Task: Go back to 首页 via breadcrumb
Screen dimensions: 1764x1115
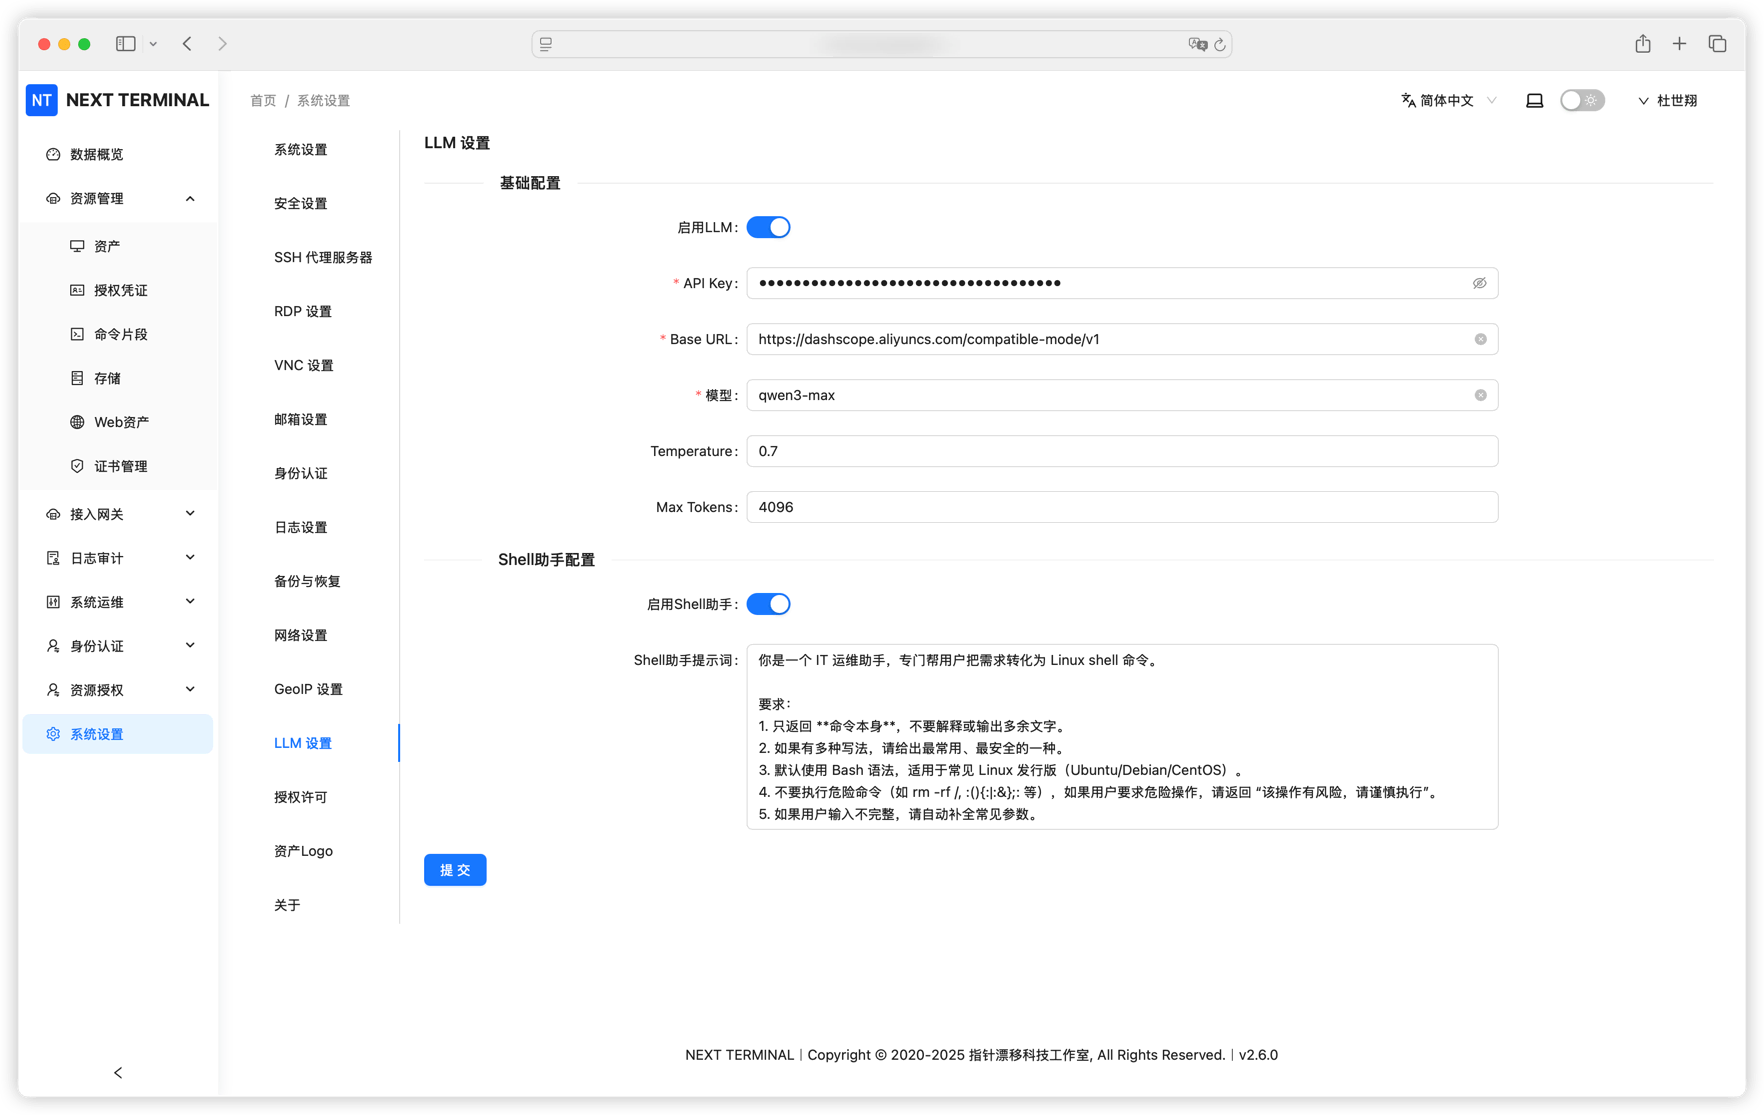Action: 263,100
